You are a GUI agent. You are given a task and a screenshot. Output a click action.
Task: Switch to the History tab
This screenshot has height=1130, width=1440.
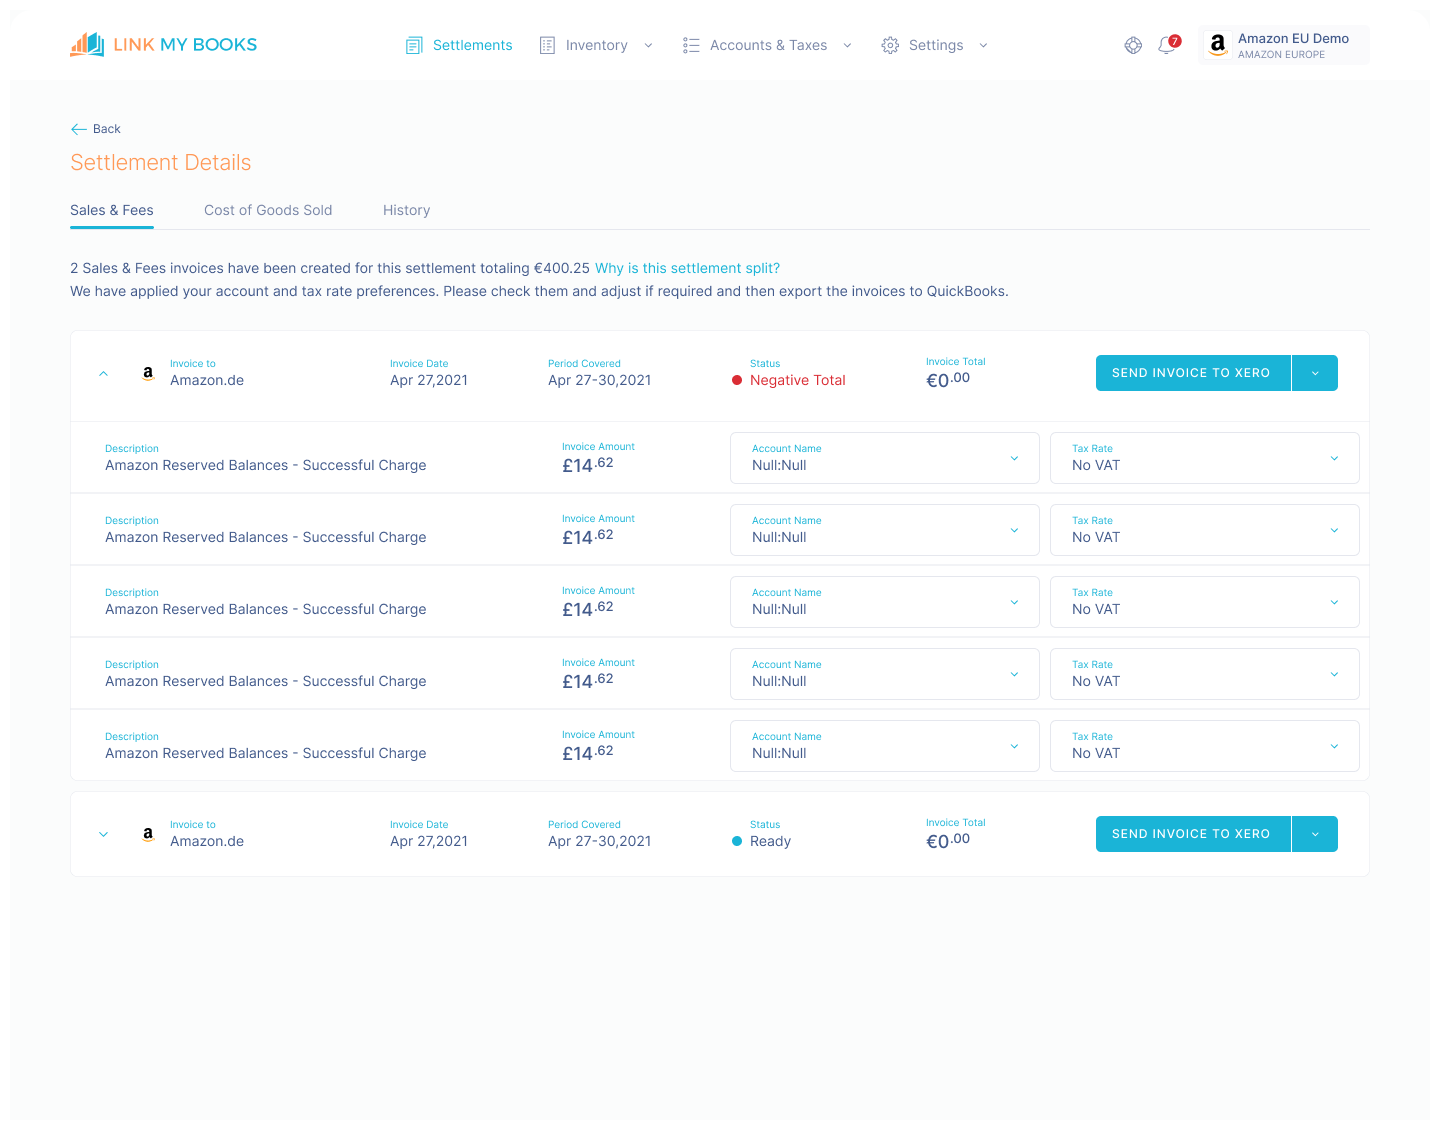click(x=407, y=210)
